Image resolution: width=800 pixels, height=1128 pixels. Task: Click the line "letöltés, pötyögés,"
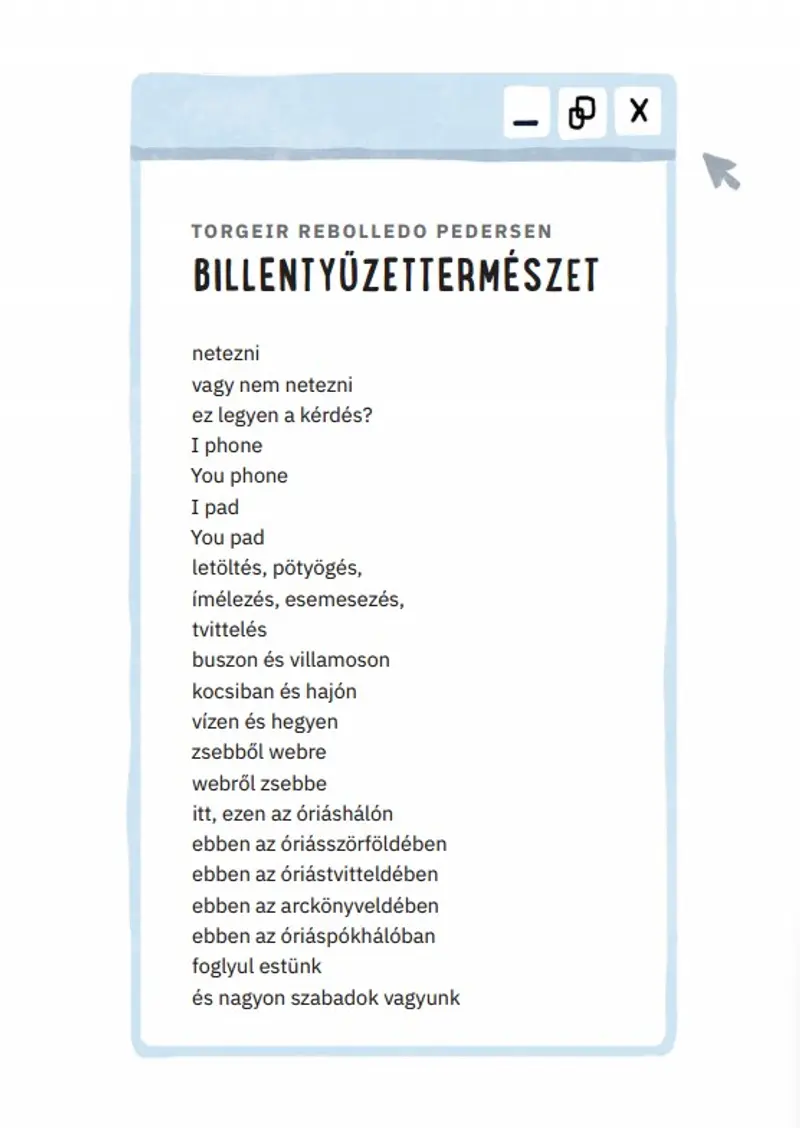point(277,568)
